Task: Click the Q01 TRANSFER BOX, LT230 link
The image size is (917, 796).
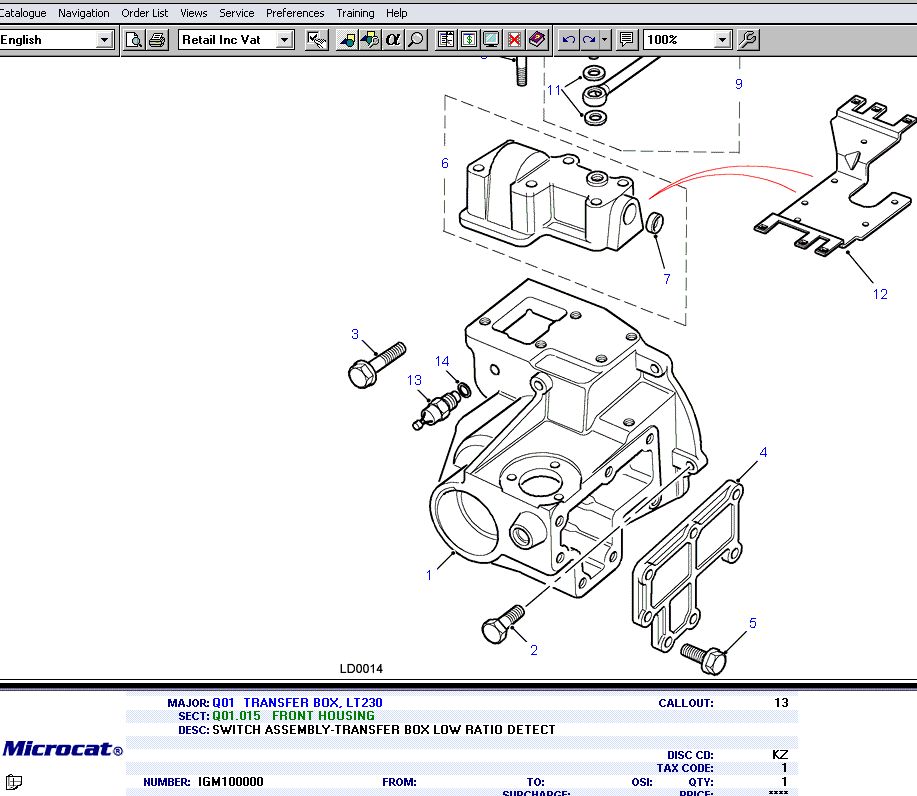Action: [x=297, y=703]
